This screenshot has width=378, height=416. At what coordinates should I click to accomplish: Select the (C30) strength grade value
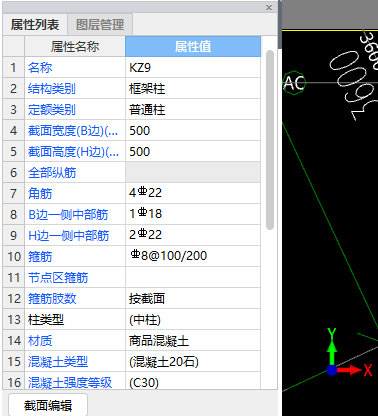pyautogui.click(x=193, y=381)
